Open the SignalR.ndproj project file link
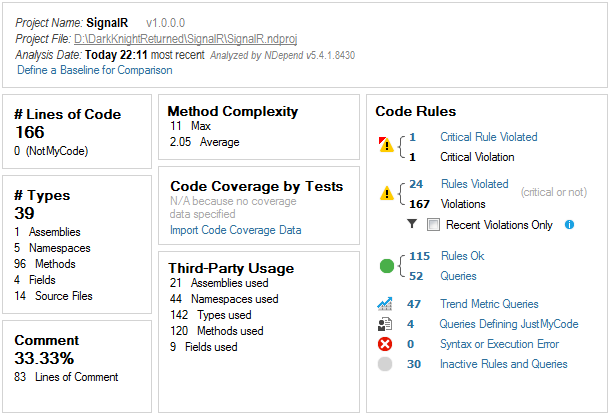 tap(185, 39)
